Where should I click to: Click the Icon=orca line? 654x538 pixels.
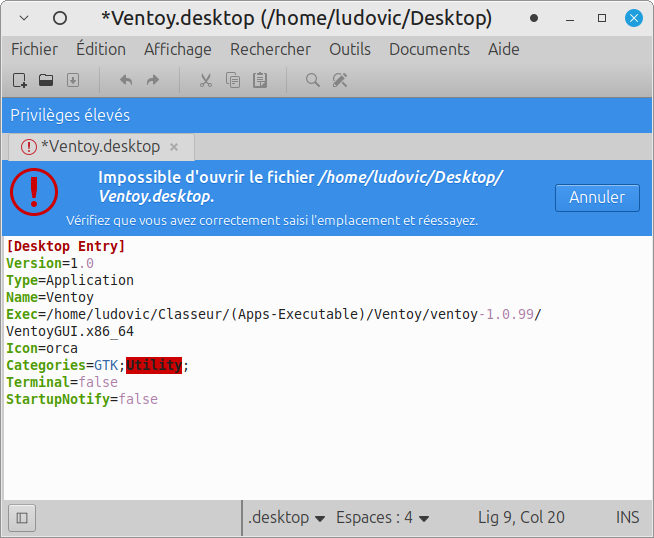point(42,348)
